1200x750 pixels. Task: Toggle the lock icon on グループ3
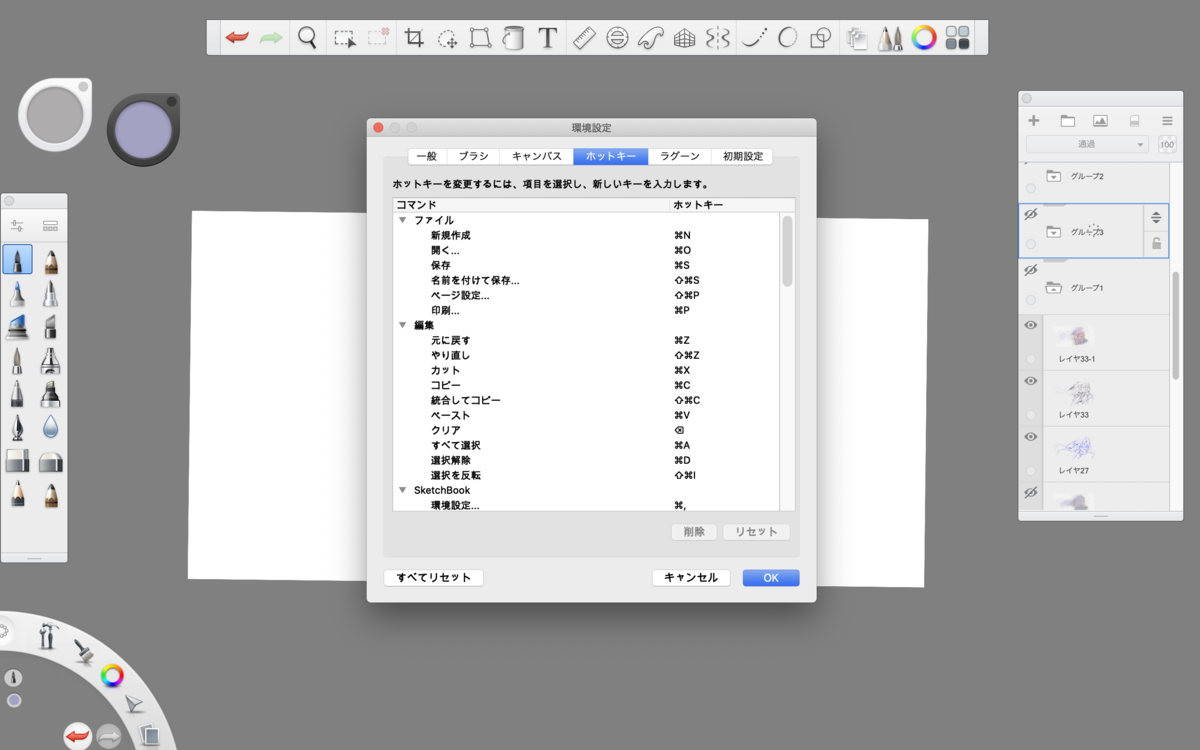pos(1156,243)
